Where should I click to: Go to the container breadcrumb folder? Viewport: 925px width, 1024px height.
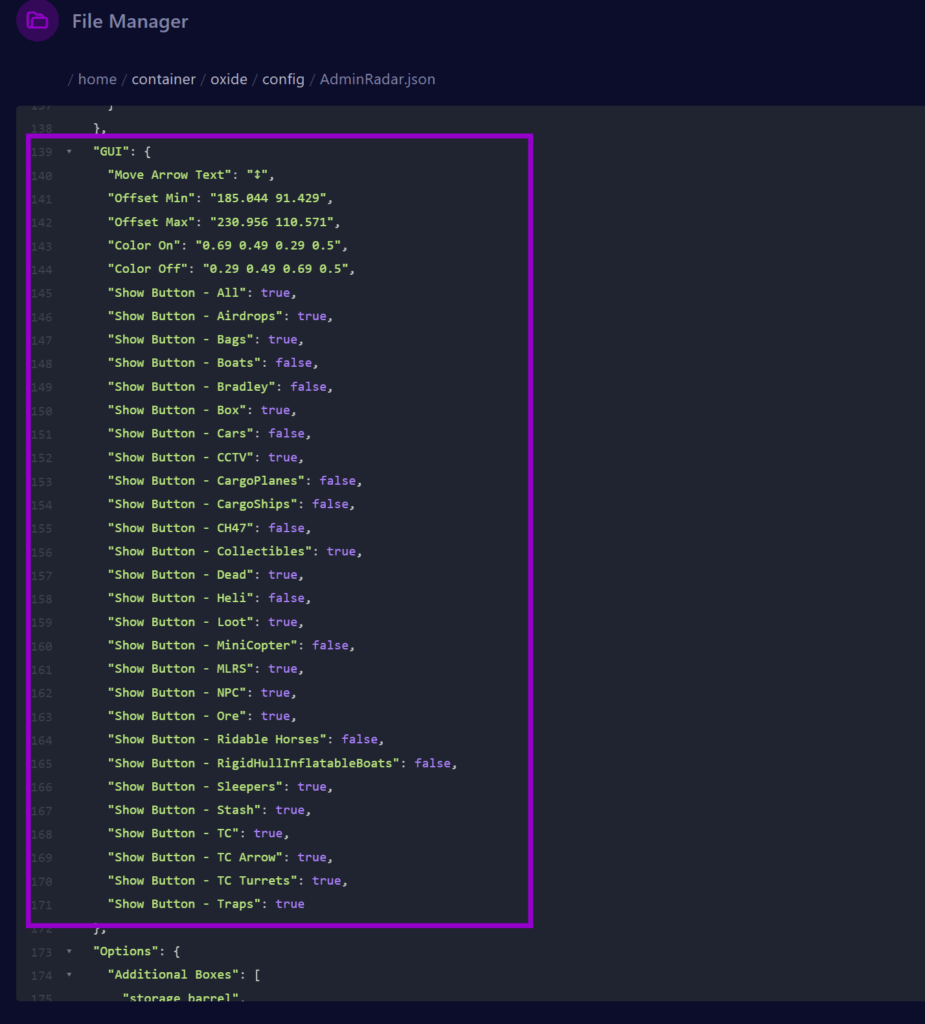[163, 79]
